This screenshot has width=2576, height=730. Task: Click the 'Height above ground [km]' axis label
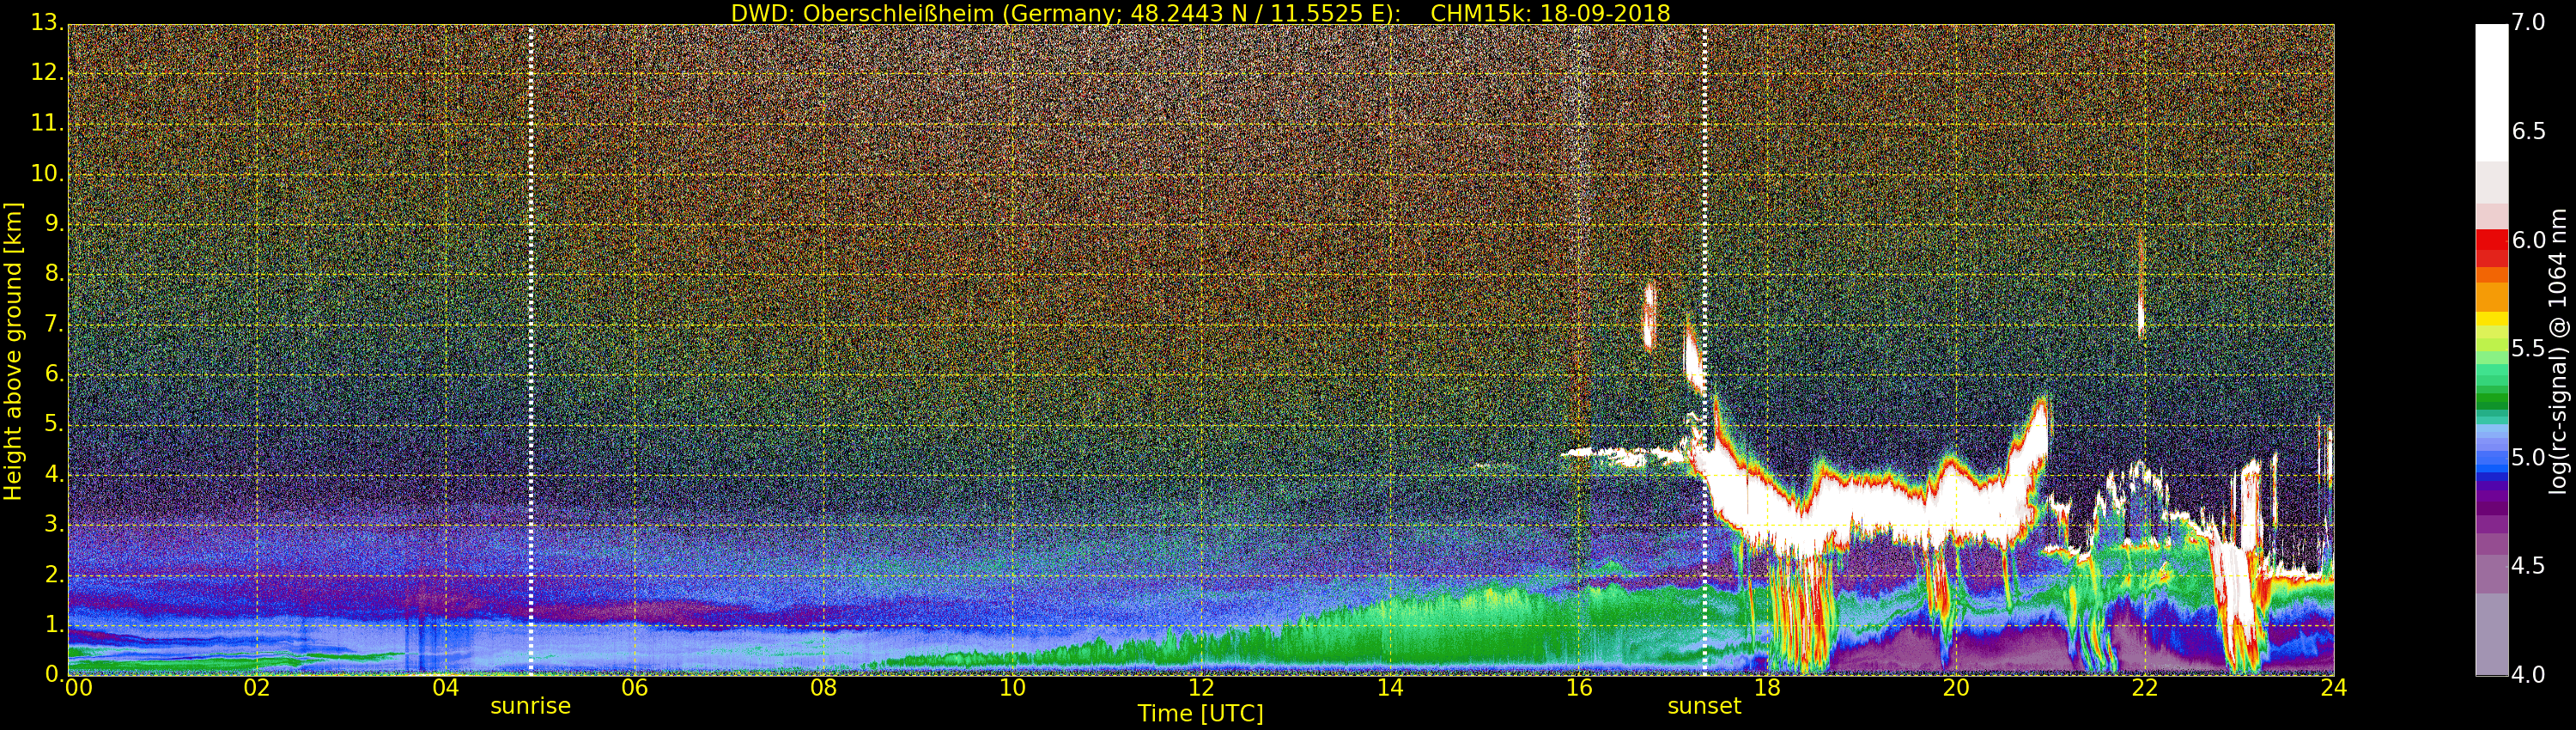(x=13, y=351)
